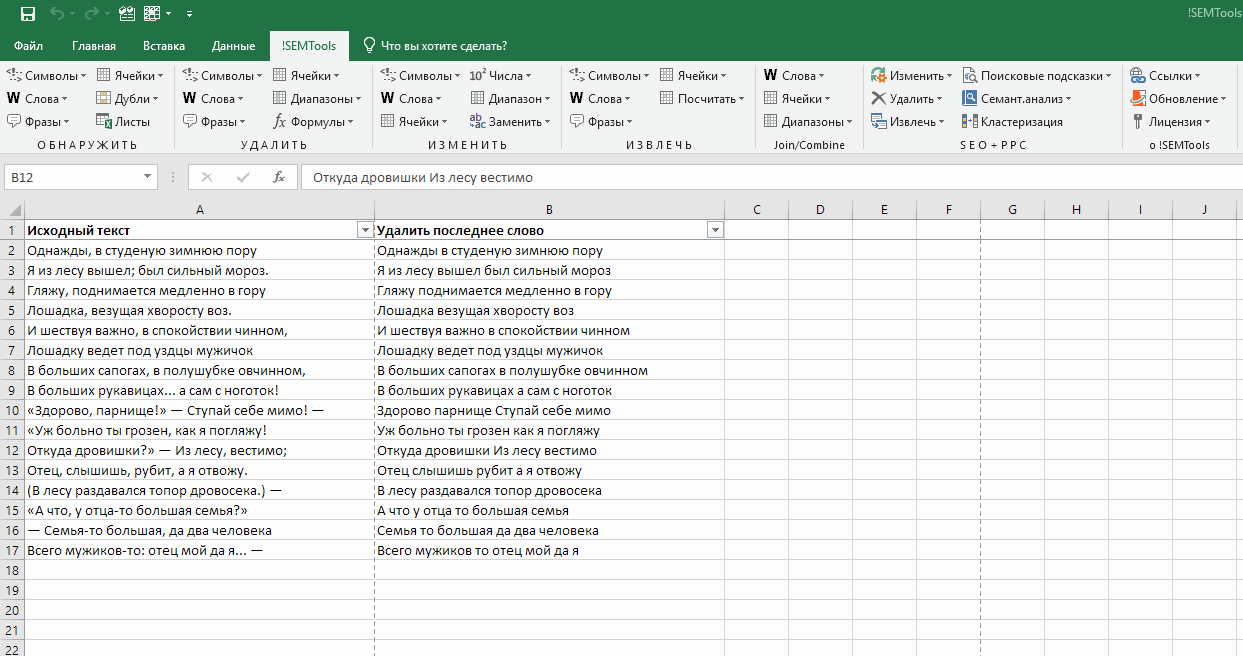Open the Посчитать menu
Image resolution: width=1243 pixels, height=656 pixels.
[702, 98]
